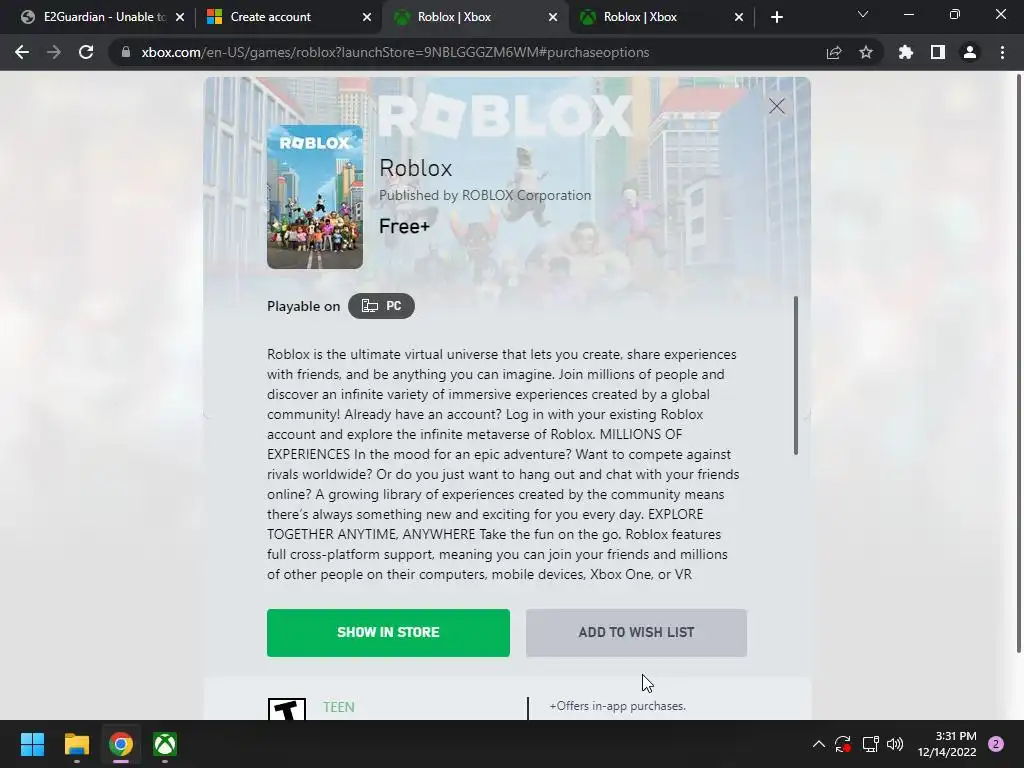Toggle the browser side panel
This screenshot has width=1024, height=768.
pos(938,52)
